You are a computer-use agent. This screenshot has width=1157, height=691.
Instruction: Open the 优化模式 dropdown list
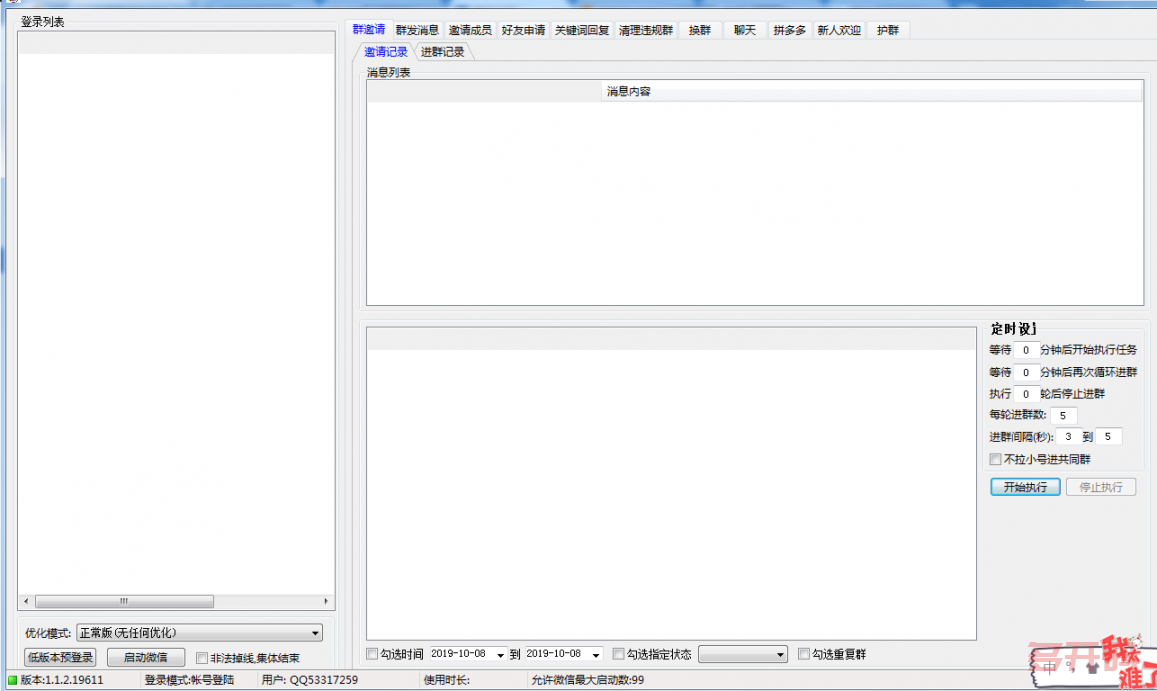tap(316, 633)
